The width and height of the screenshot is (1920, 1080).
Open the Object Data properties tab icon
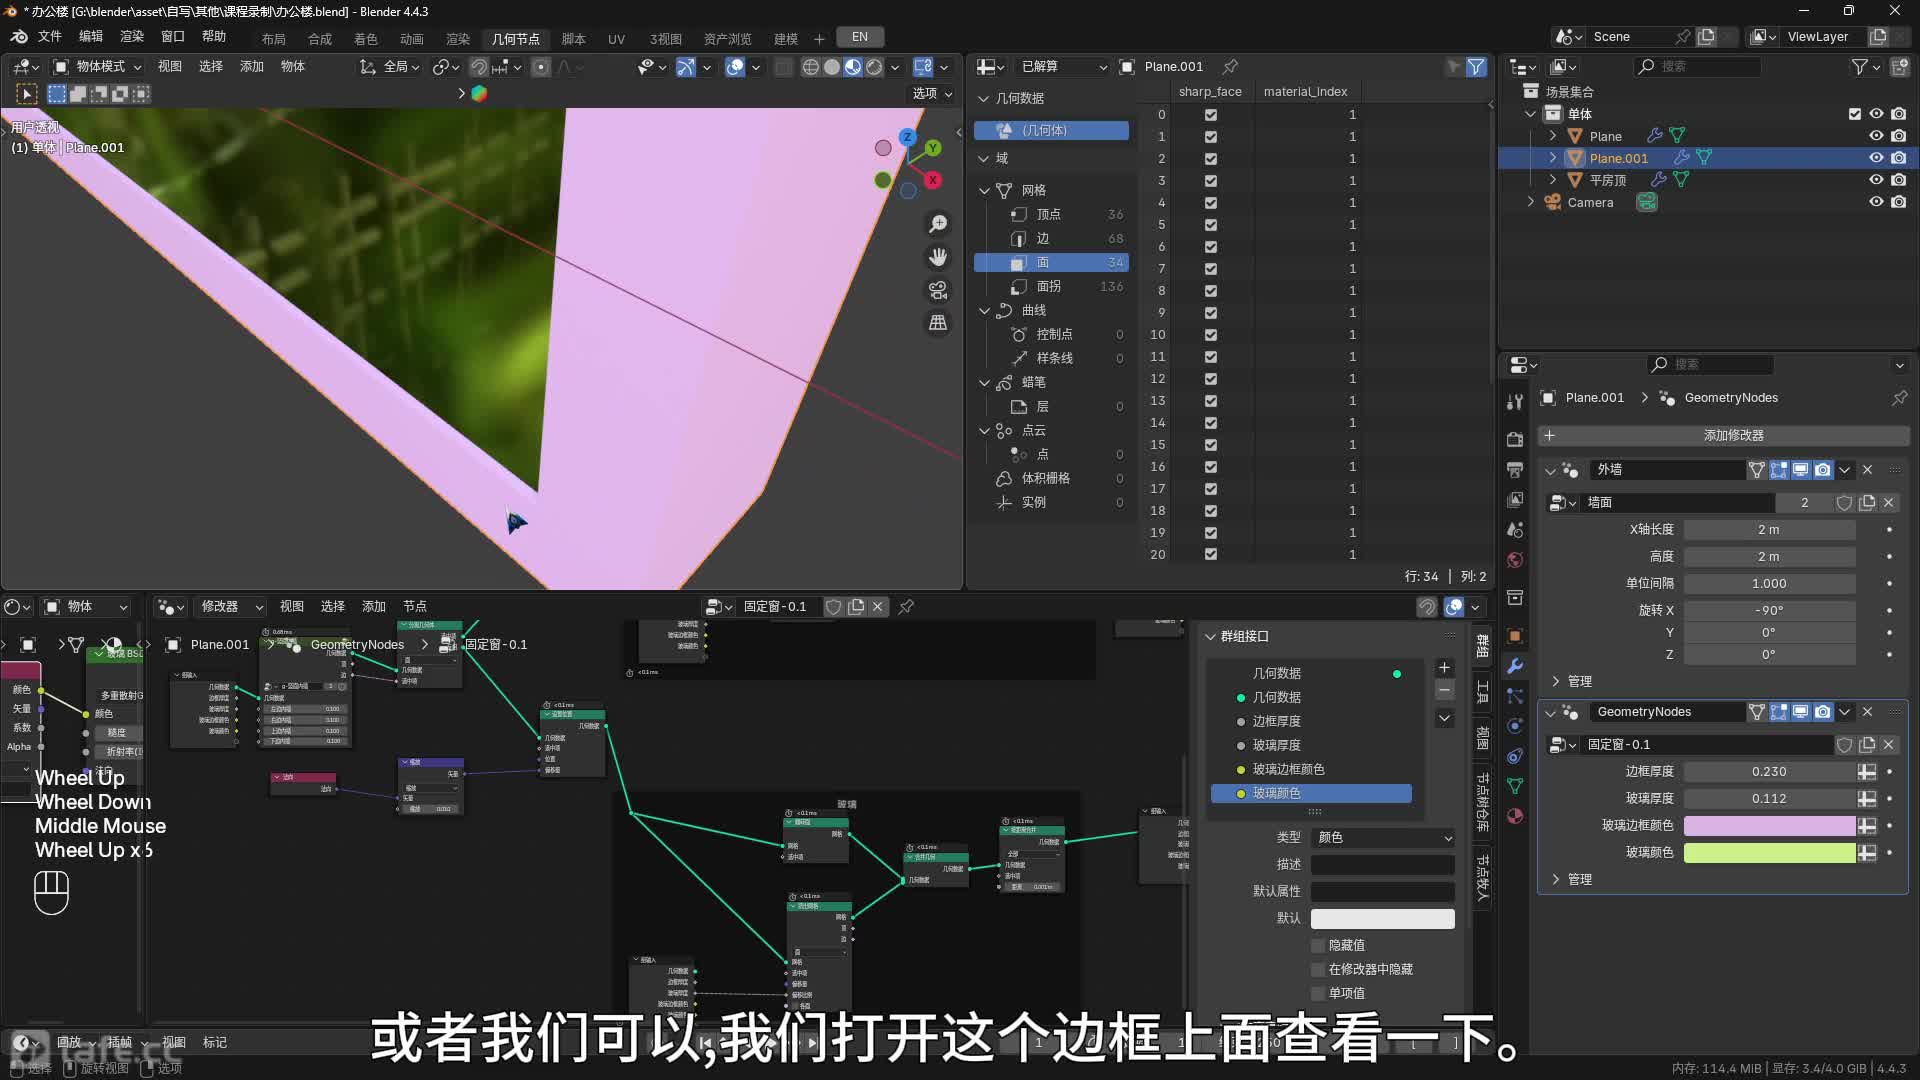pos(1515,786)
